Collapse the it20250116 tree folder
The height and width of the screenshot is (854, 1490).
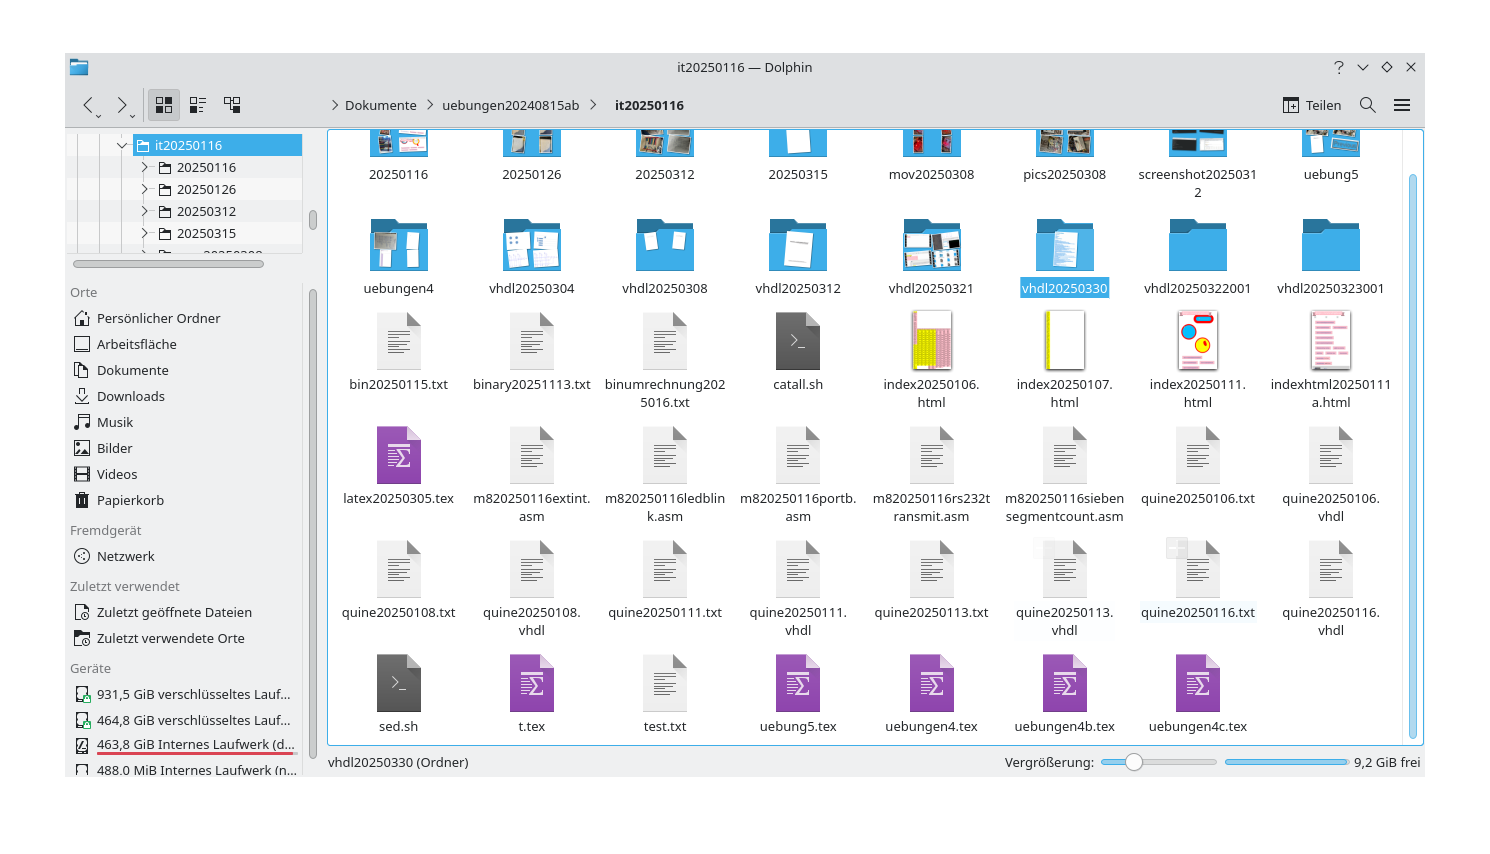[x=122, y=145]
